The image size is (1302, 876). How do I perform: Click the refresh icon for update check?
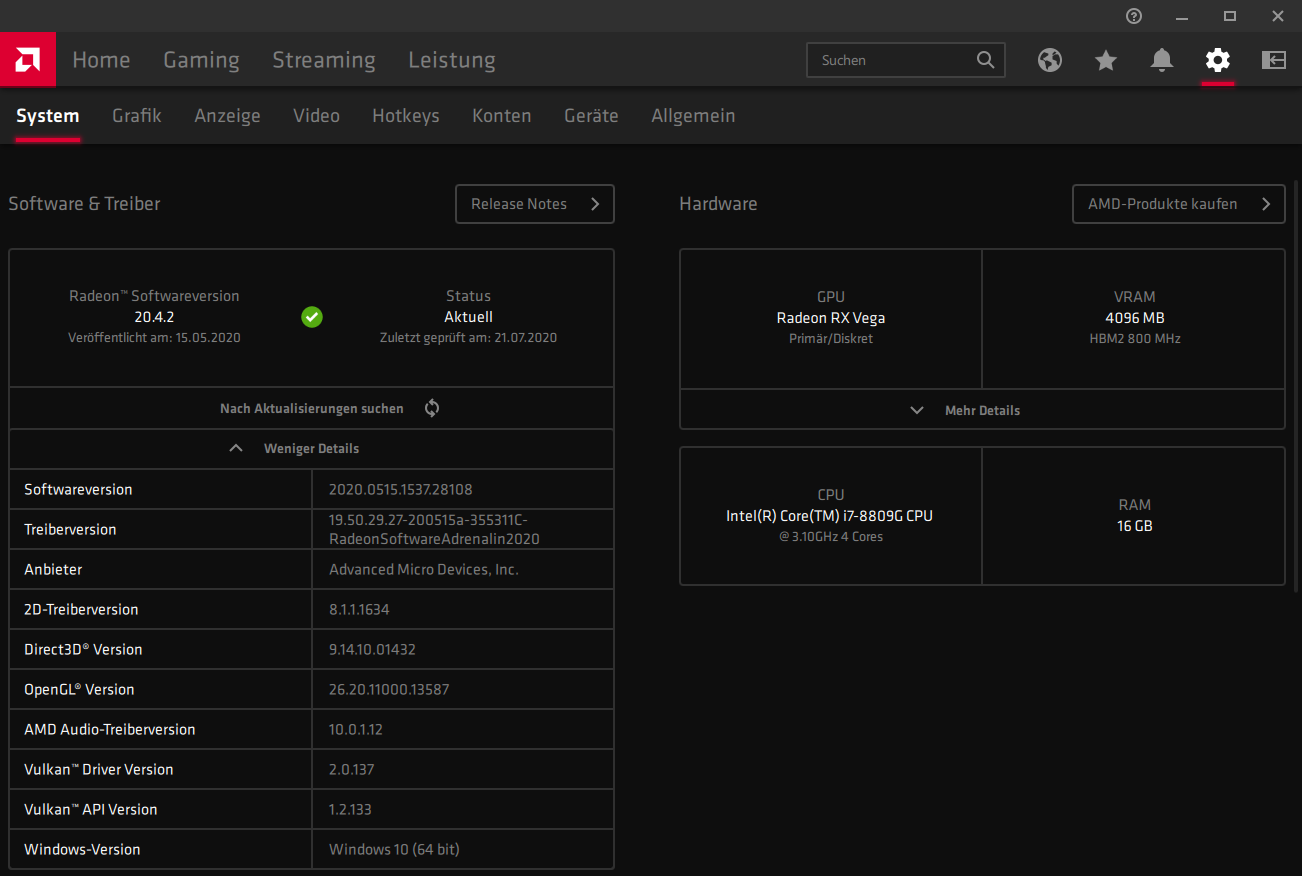click(432, 408)
